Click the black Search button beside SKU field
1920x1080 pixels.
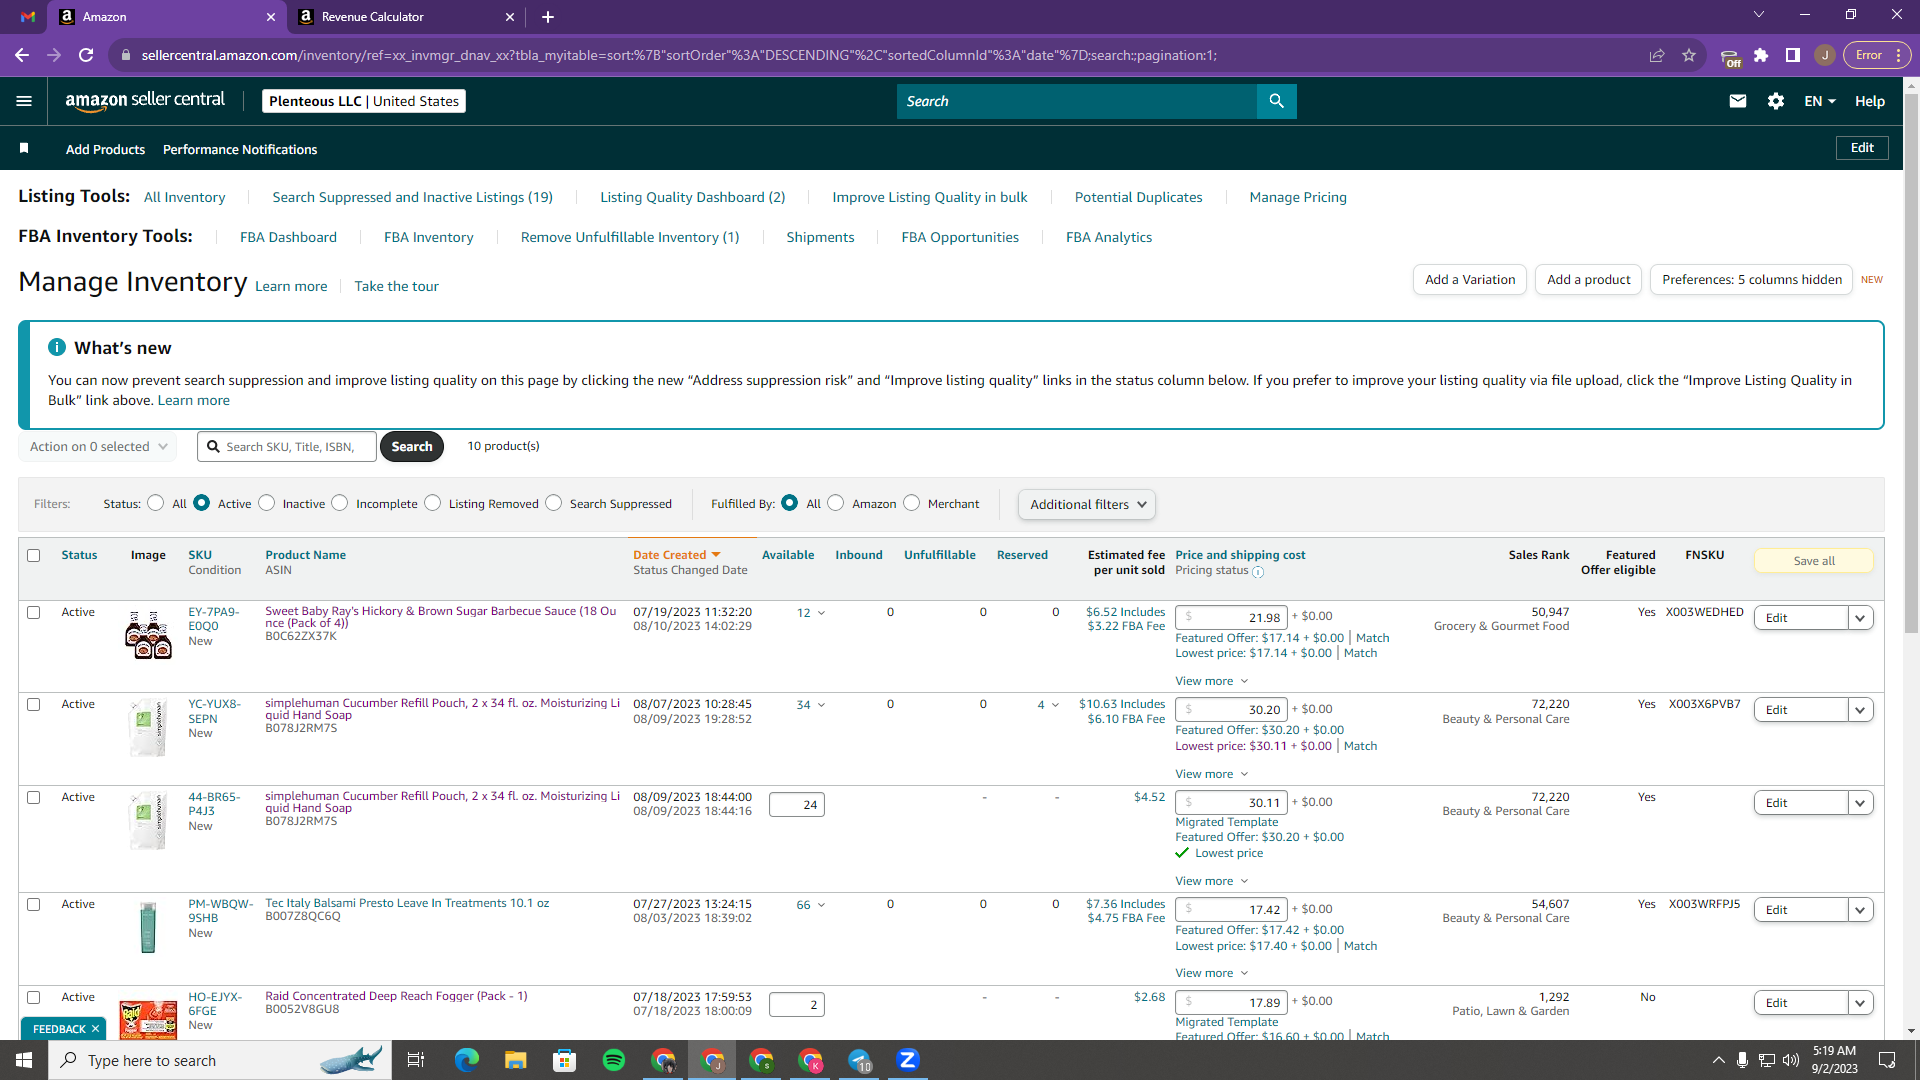(x=412, y=447)
